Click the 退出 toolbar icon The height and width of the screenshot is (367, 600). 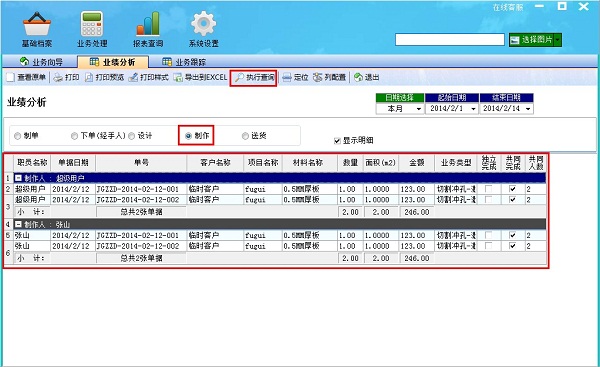tap(358, 78)
